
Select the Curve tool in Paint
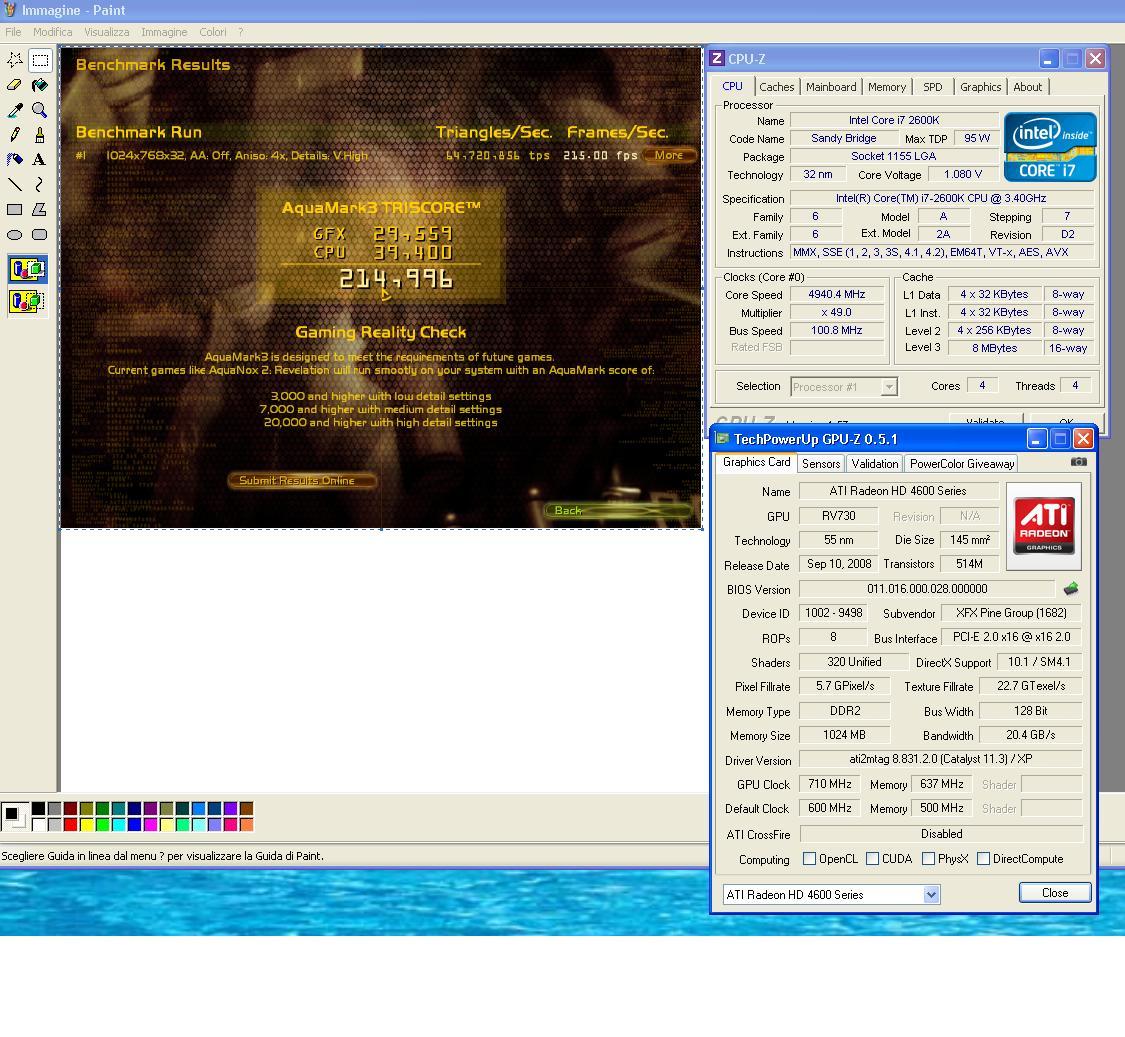(x=40, y=184)
